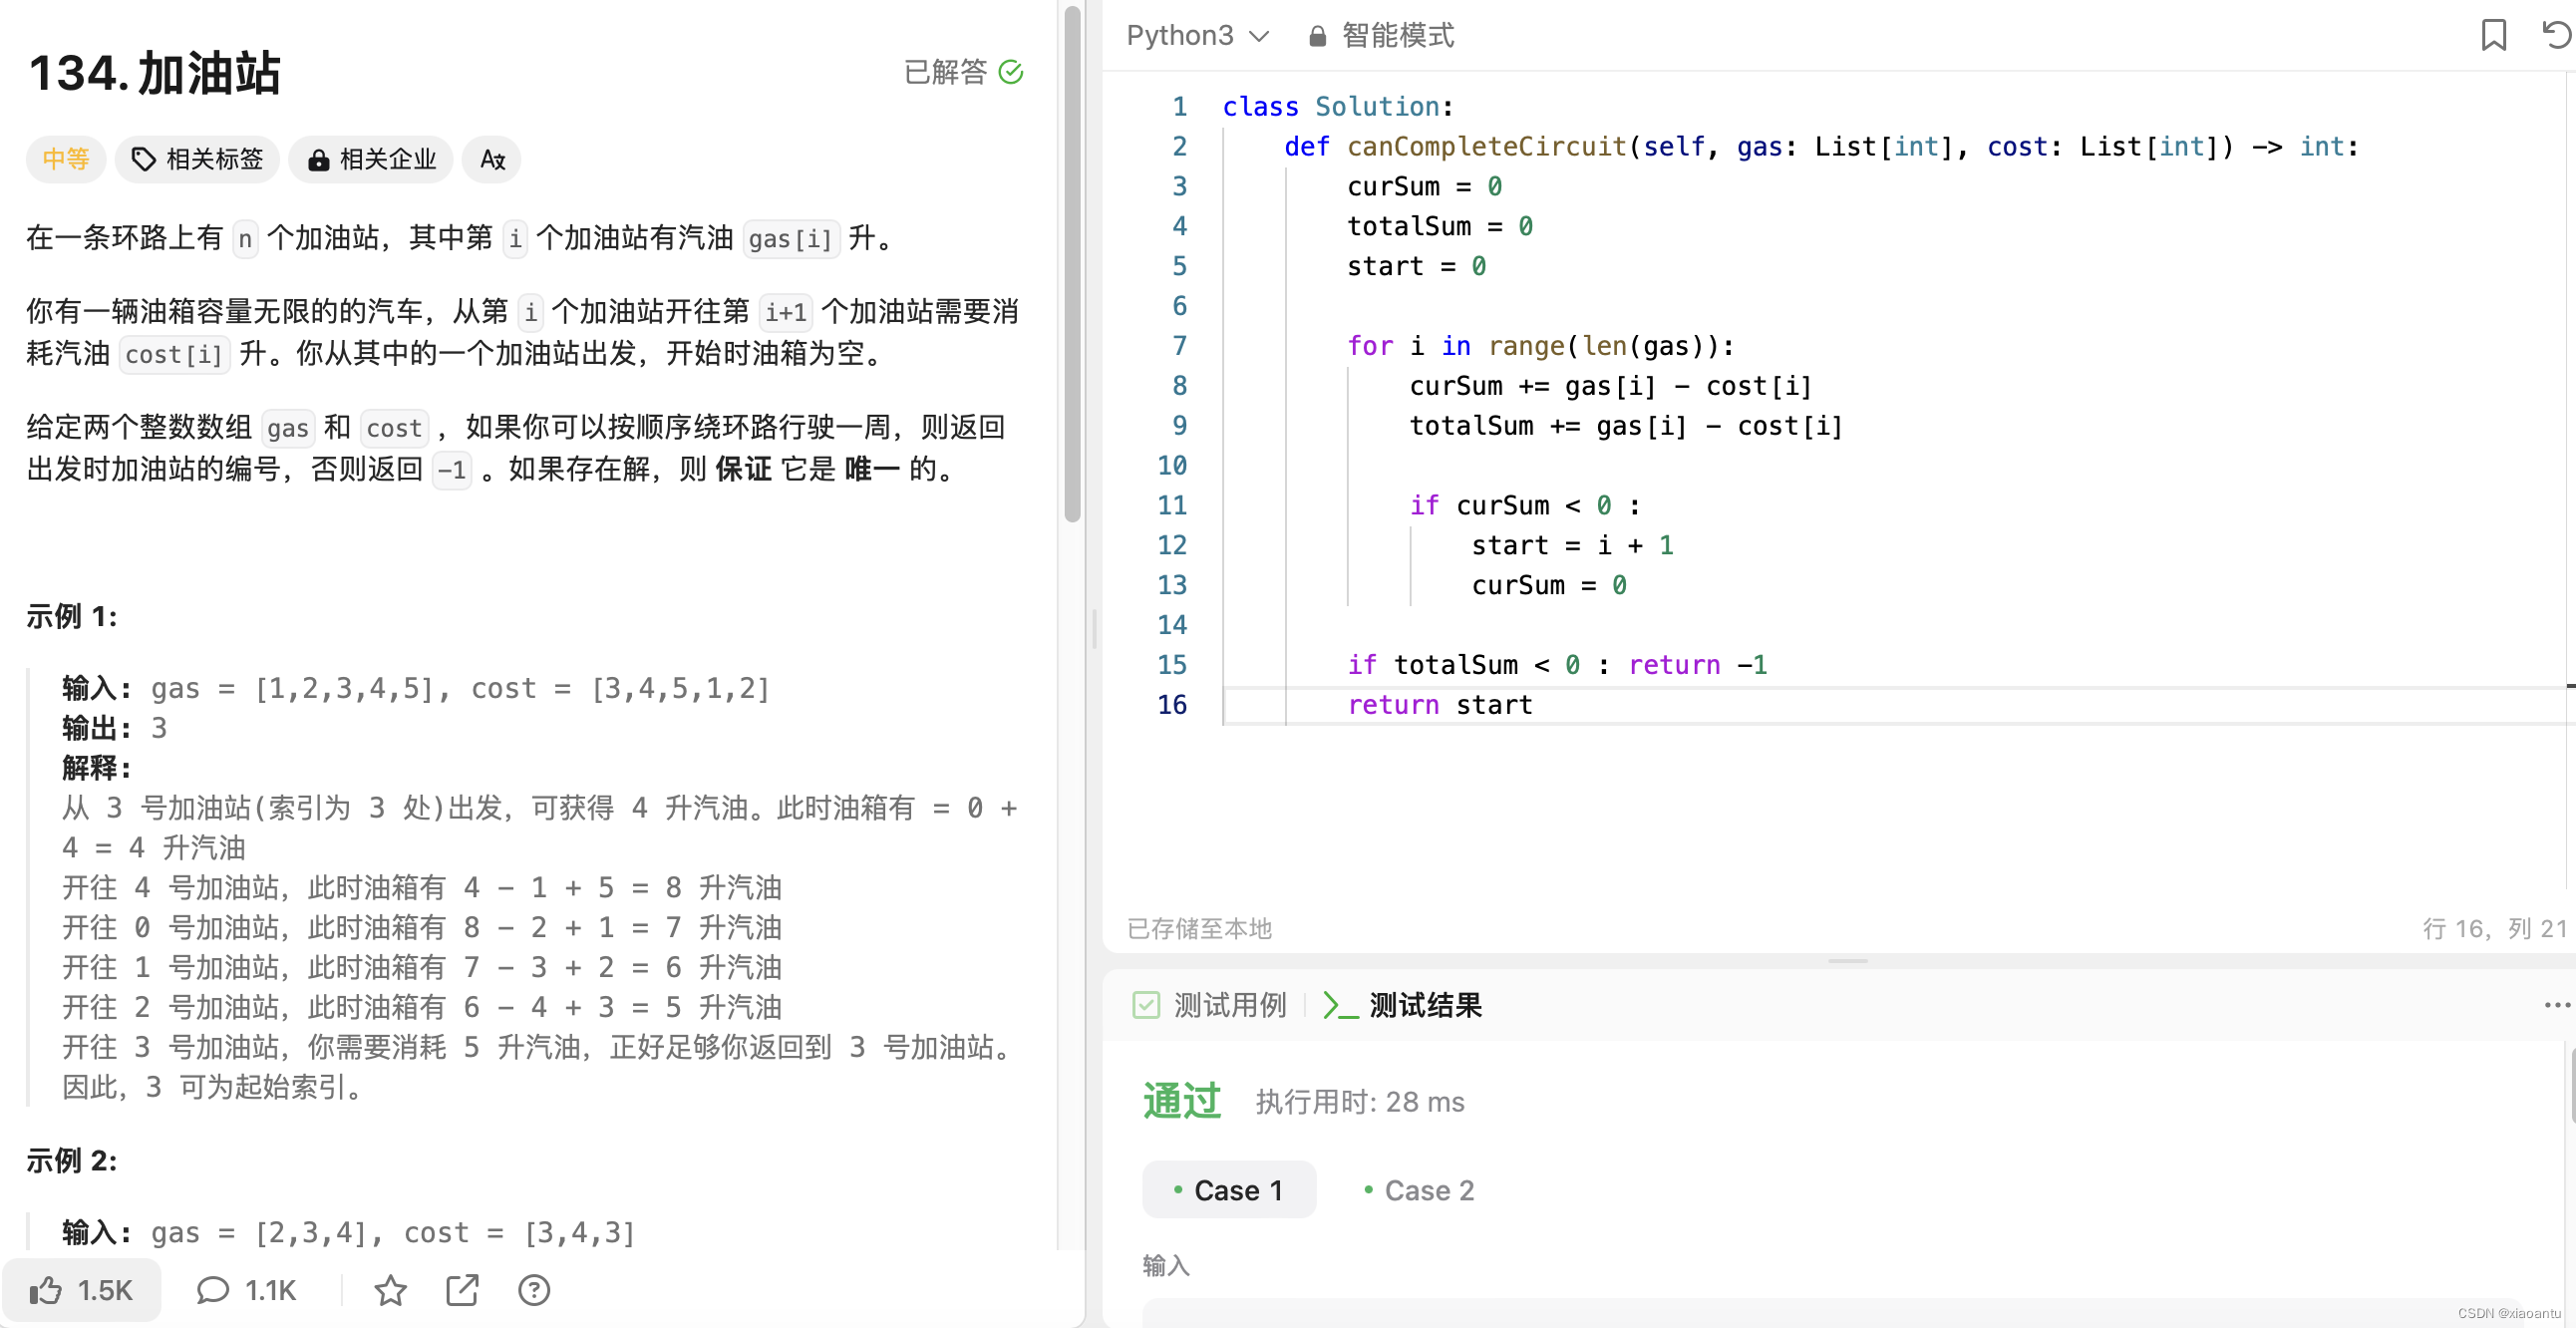Click the 示例 2: heading

coord(72,1160)
